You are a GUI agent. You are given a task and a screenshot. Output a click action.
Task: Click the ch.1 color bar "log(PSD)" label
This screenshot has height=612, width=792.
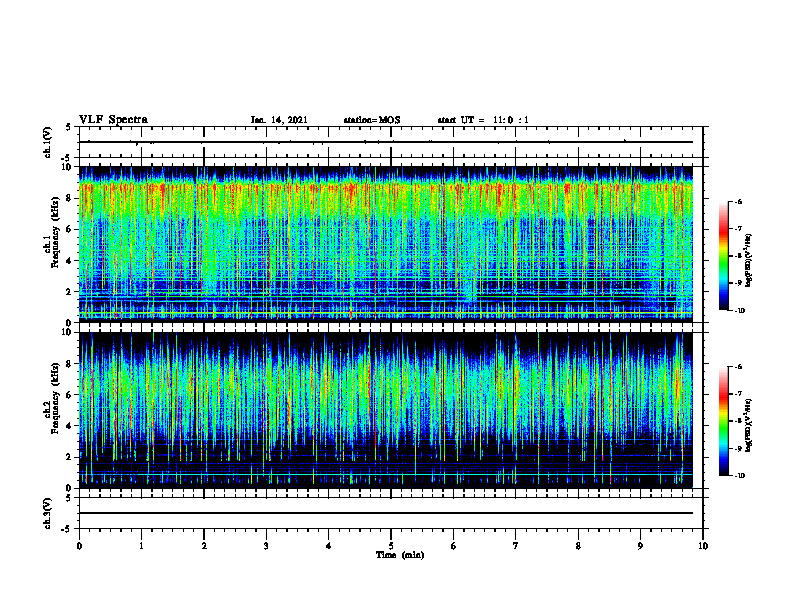[749, 260]
